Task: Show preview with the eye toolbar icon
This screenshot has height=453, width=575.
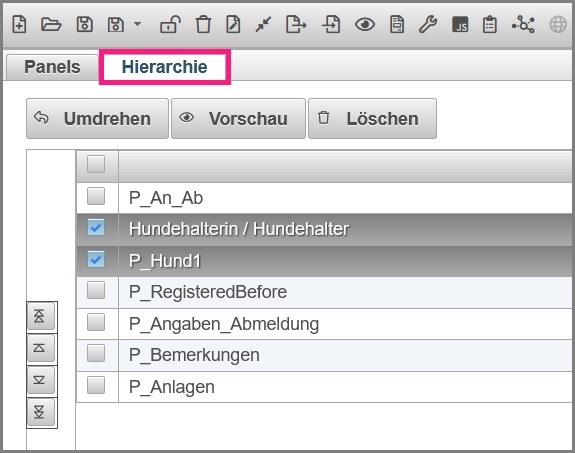Action: [365, 25]
